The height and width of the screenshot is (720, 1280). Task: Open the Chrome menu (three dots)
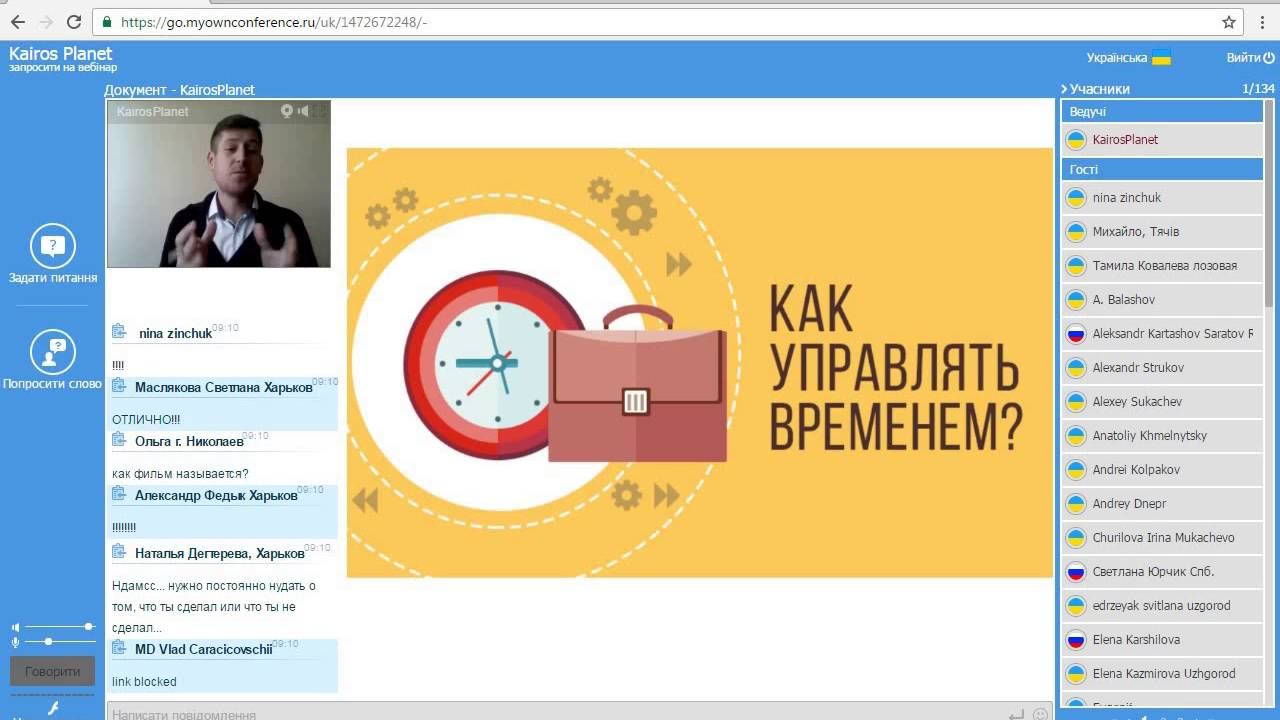click(x=1262, y=21)
